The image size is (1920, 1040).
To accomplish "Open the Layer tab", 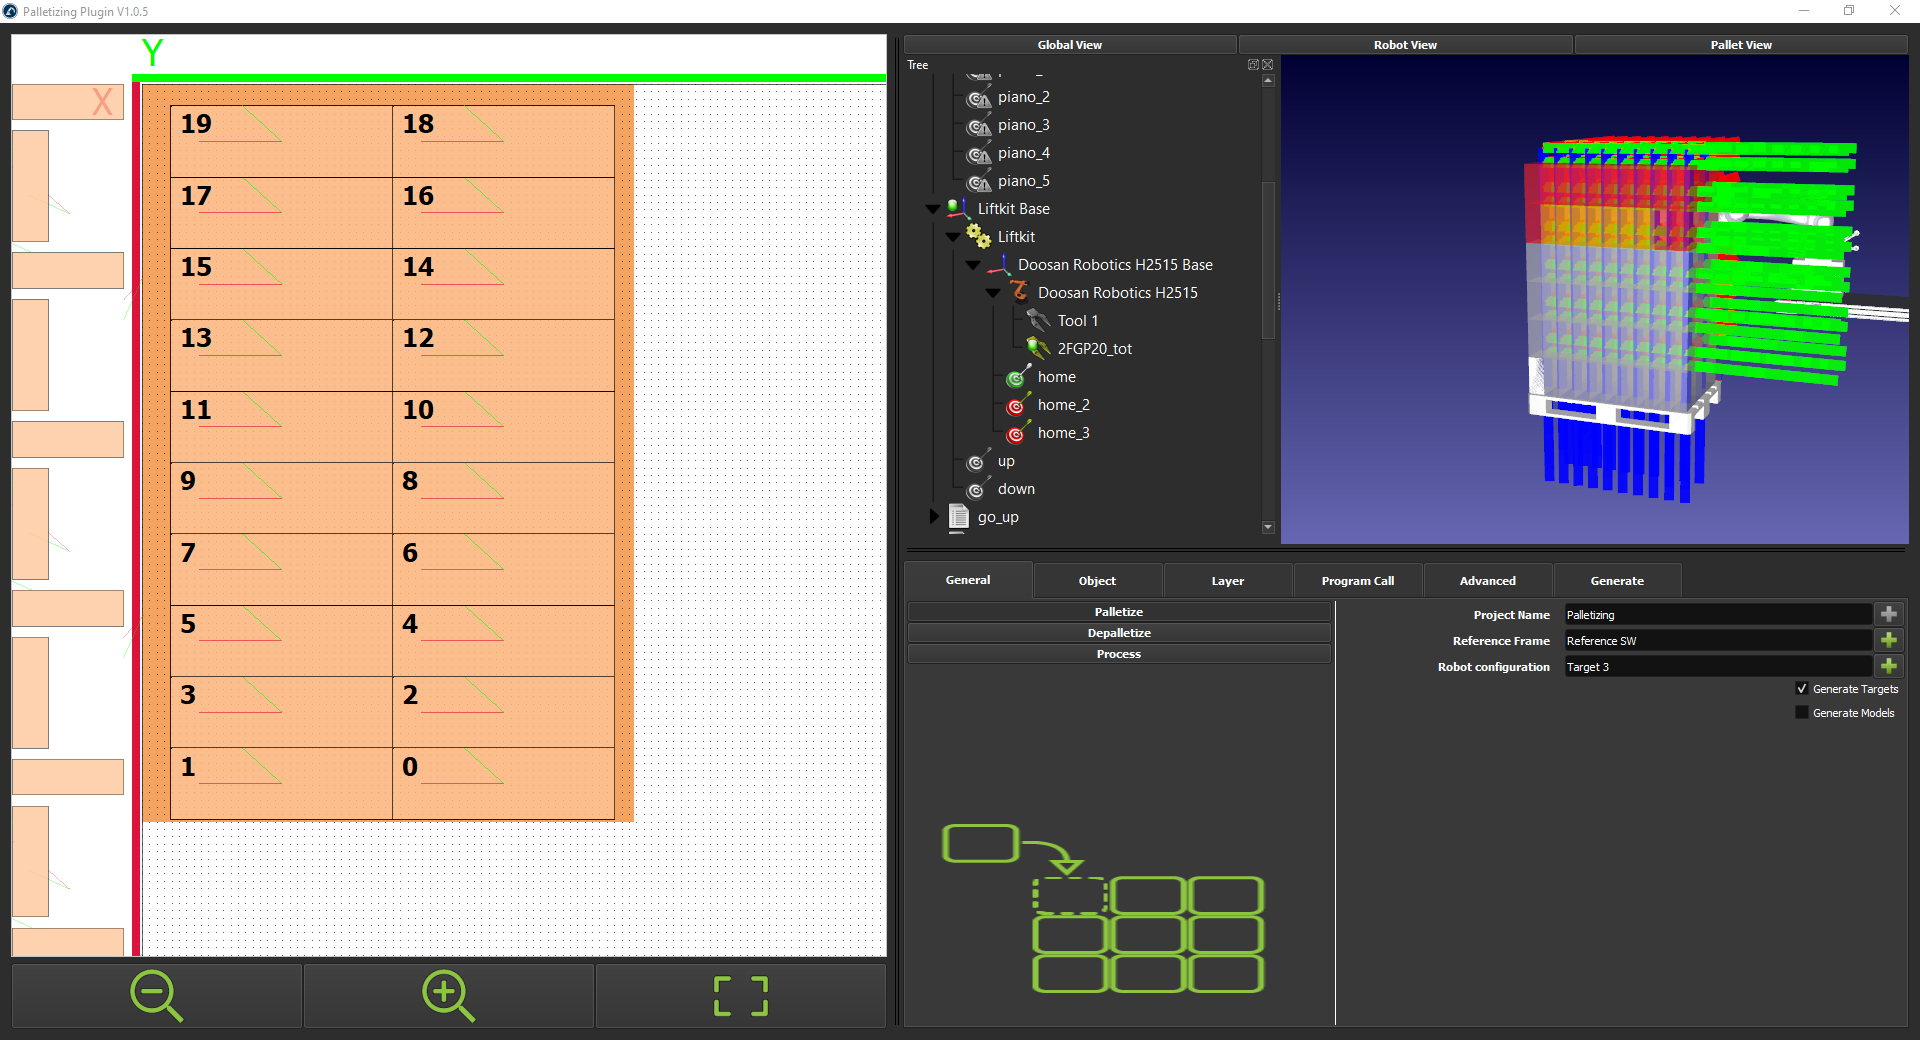I will coord(1227,581).
